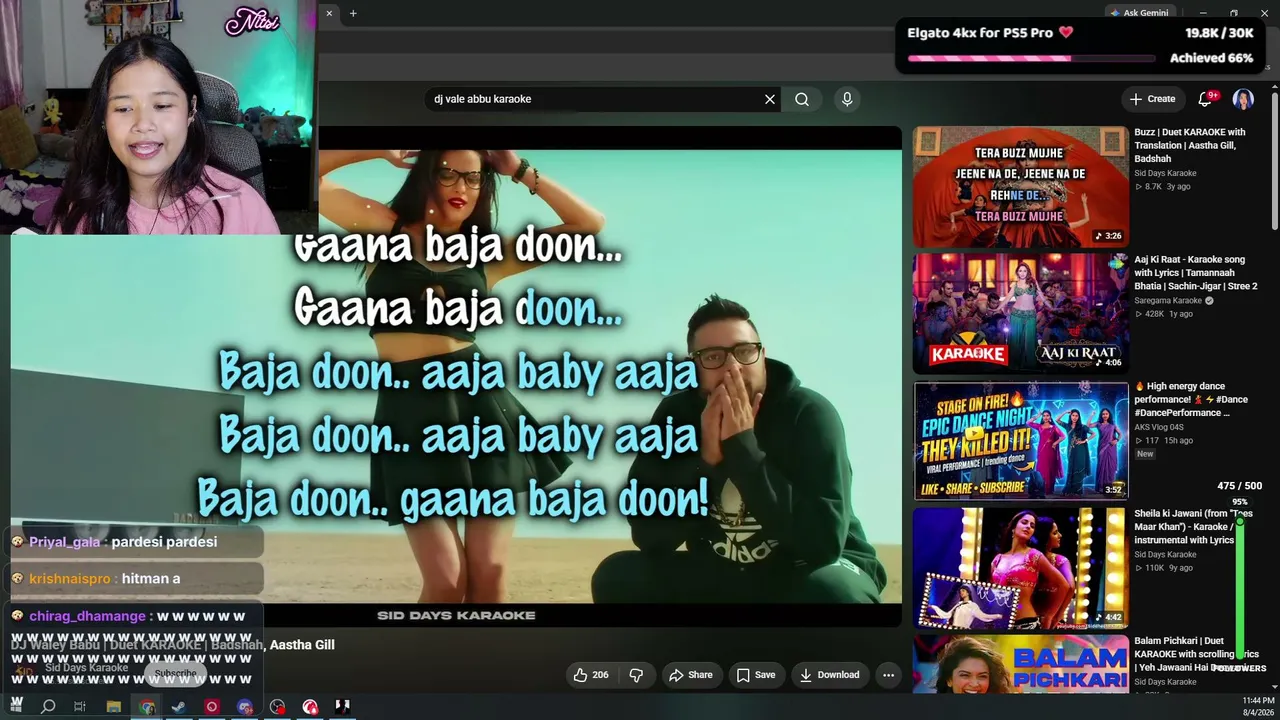
Task: Open Ask Gemini in the browser
Action: pos(1139,13)
